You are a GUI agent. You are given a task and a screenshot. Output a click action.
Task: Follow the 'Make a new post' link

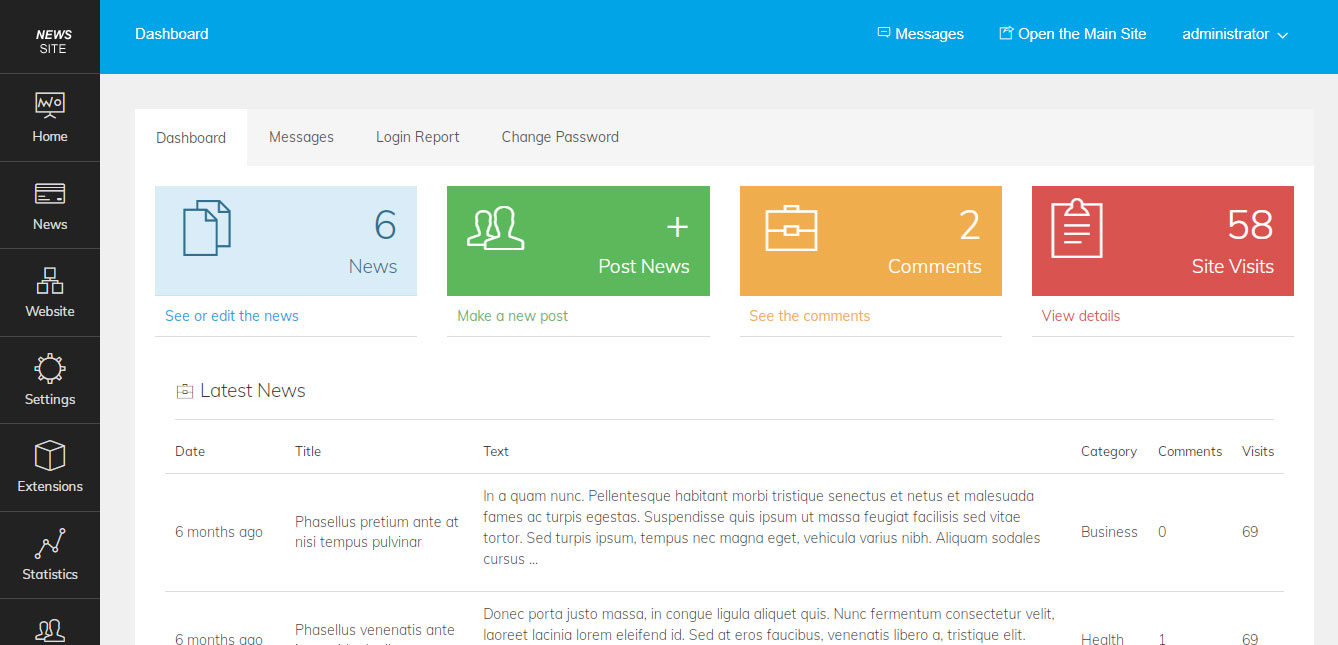coord(512,316)
